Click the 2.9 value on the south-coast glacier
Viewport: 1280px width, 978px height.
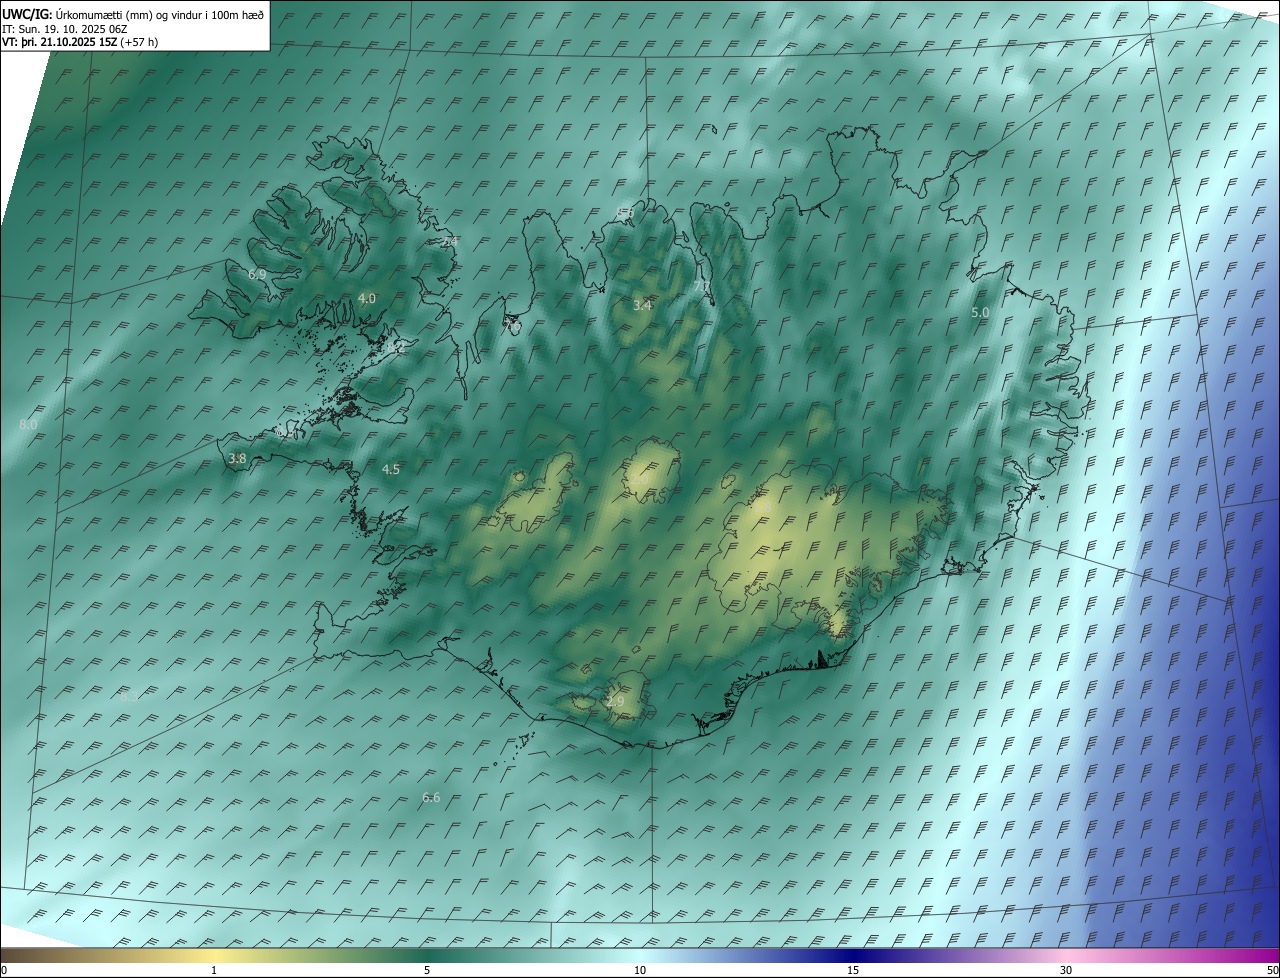click(x=615, y=702)
